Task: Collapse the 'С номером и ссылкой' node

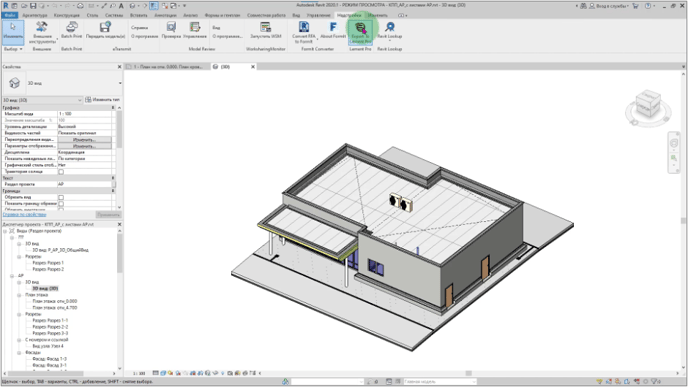Action: click(19, 340)
